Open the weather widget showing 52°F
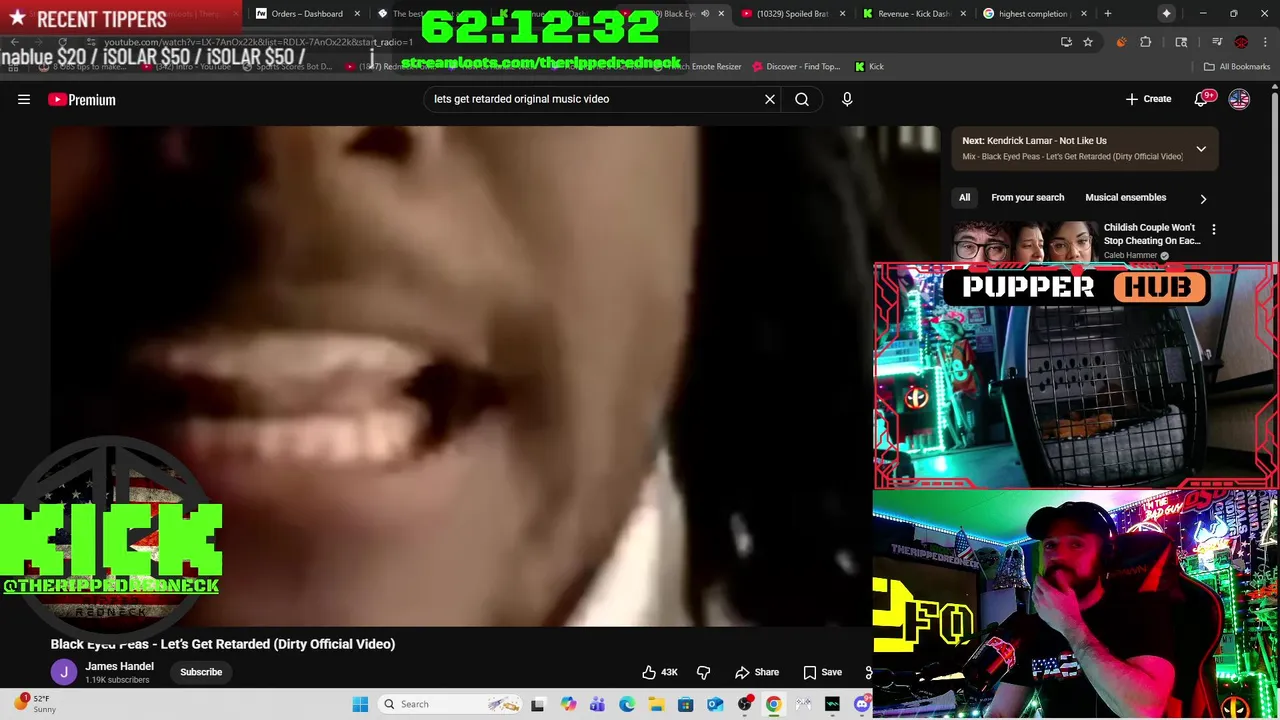Image resolution: width=1280 pixels, height=720 pixels. point(34,704)
